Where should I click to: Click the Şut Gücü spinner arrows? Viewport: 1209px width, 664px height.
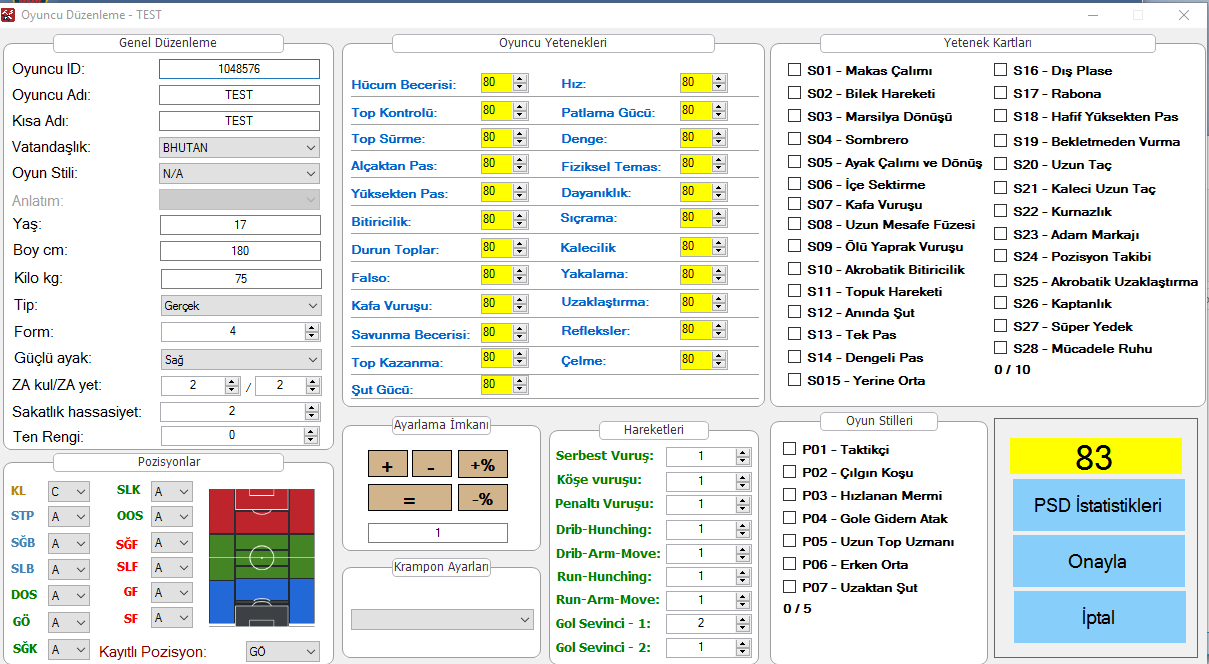click(x=519, y=384)
